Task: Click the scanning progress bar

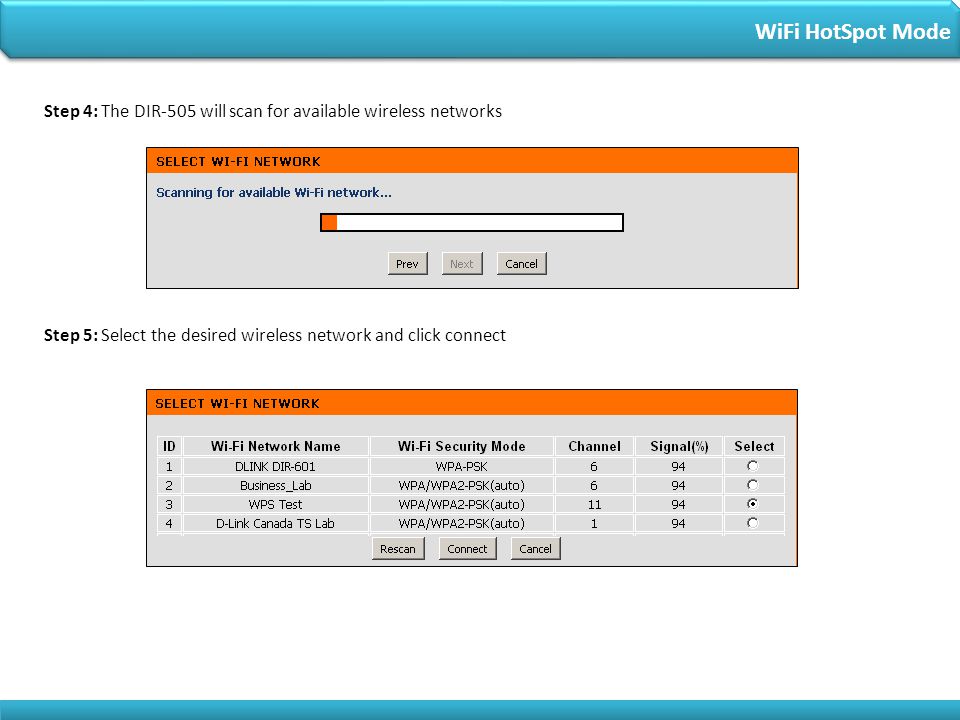Action: [472, 222]
